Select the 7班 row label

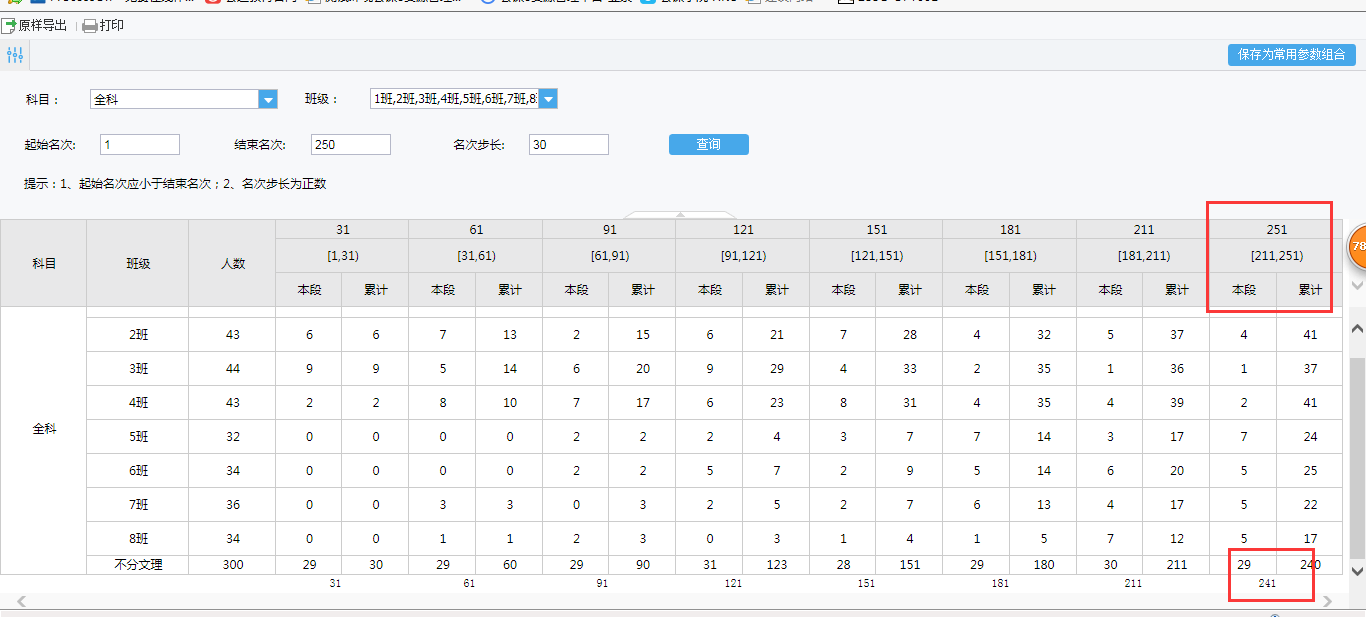click(138, 505)
